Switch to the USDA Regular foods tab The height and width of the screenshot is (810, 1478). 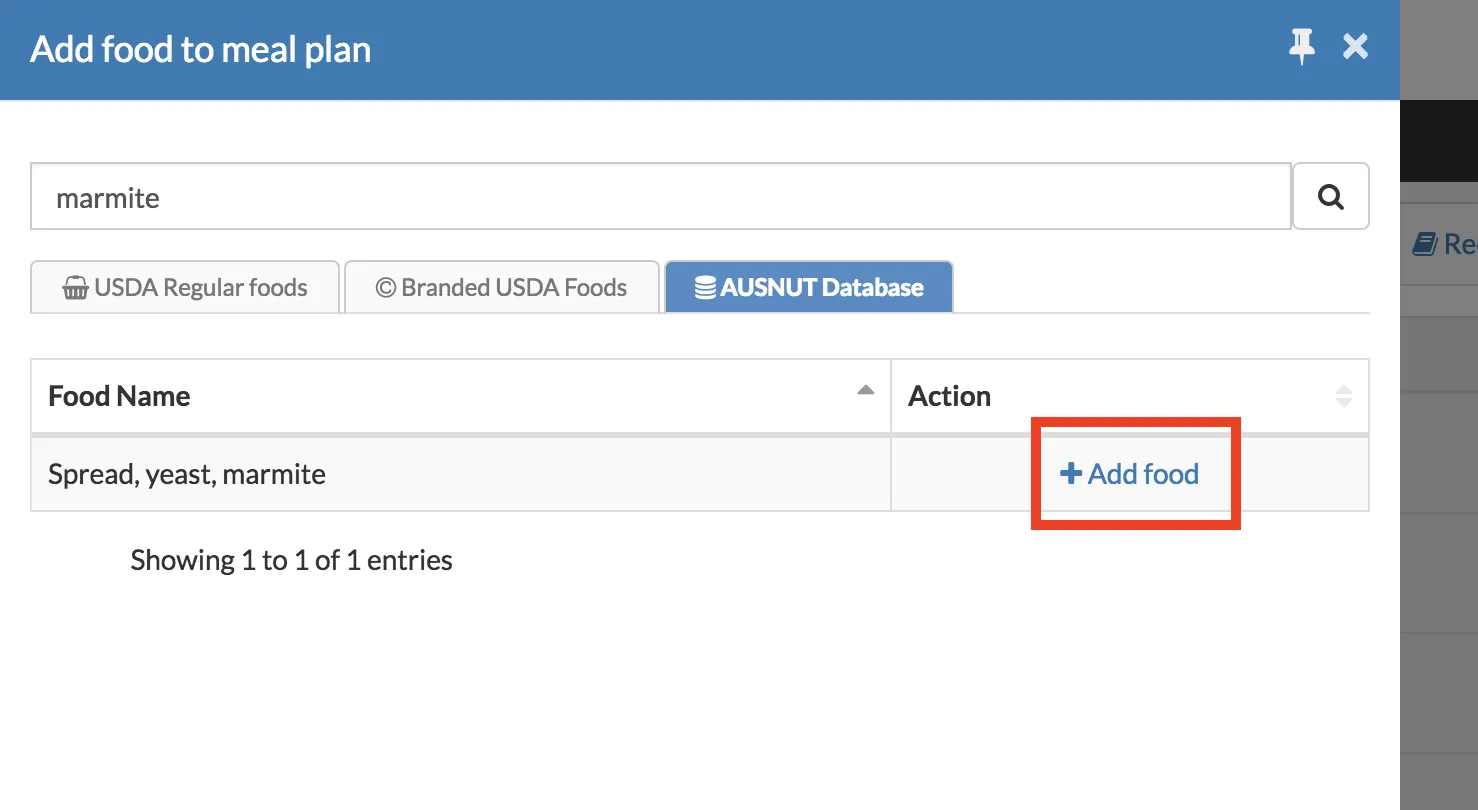click(x=200, y=288)
